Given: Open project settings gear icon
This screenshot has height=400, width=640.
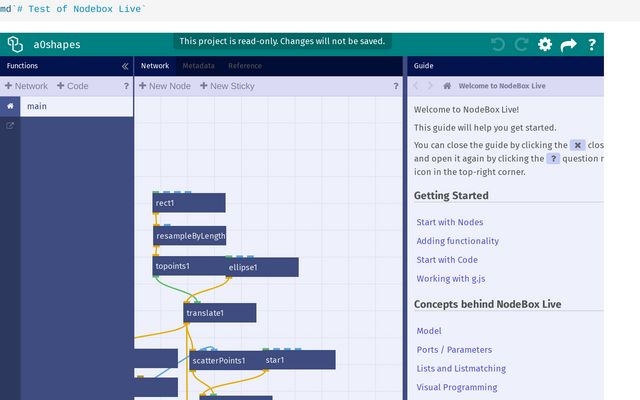Looking at the screenshot, I should [x=545, y=44].
